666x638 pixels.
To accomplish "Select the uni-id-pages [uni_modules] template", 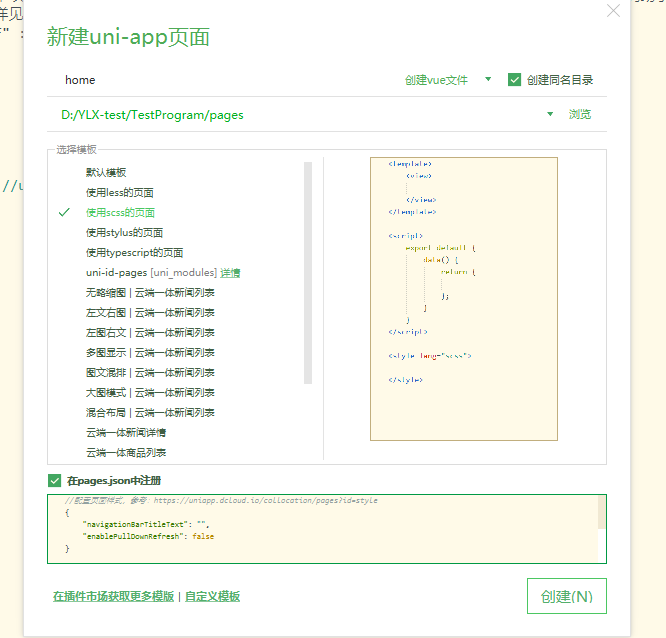I will [151, 272].
